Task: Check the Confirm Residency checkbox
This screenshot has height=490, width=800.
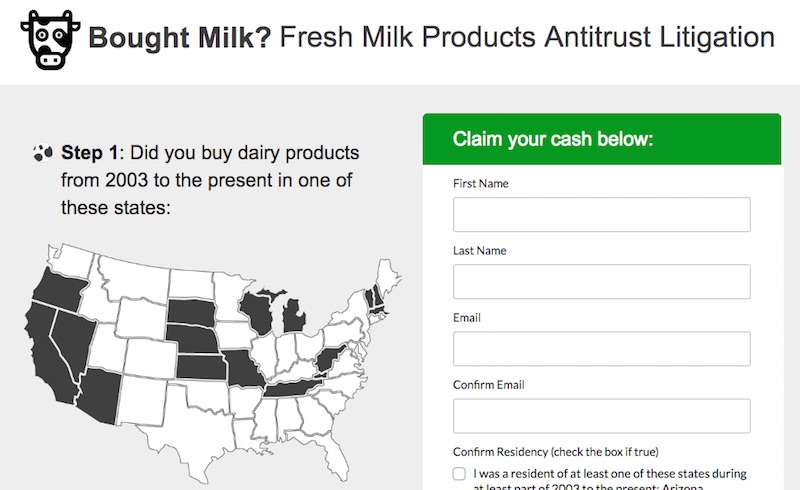Action: 459,474
